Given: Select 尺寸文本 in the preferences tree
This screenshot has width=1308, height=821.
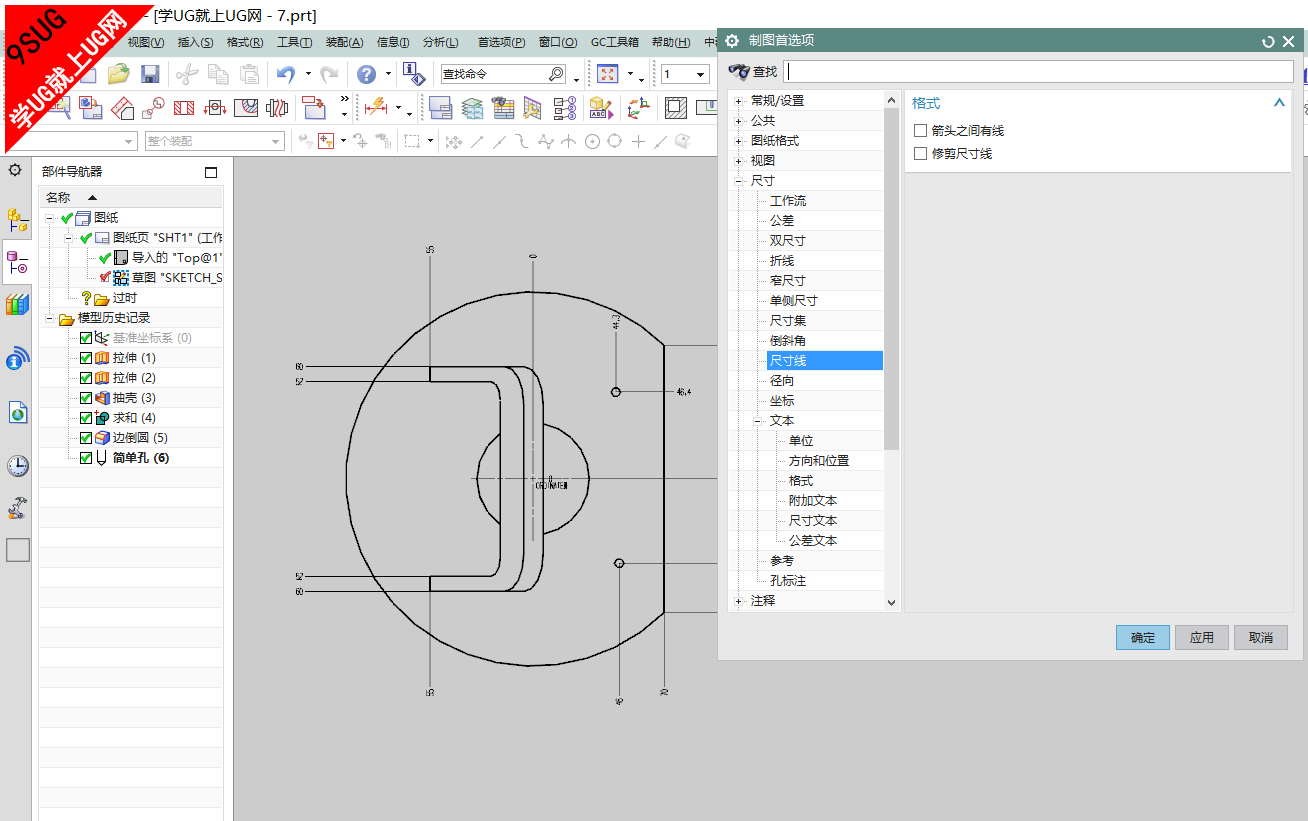Looking at the screenshot, I should tap(813, 521).
